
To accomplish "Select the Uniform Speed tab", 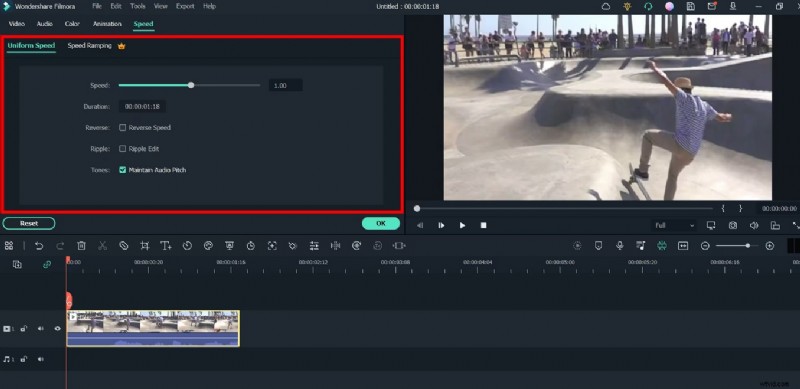I will [x=31, y=45].
